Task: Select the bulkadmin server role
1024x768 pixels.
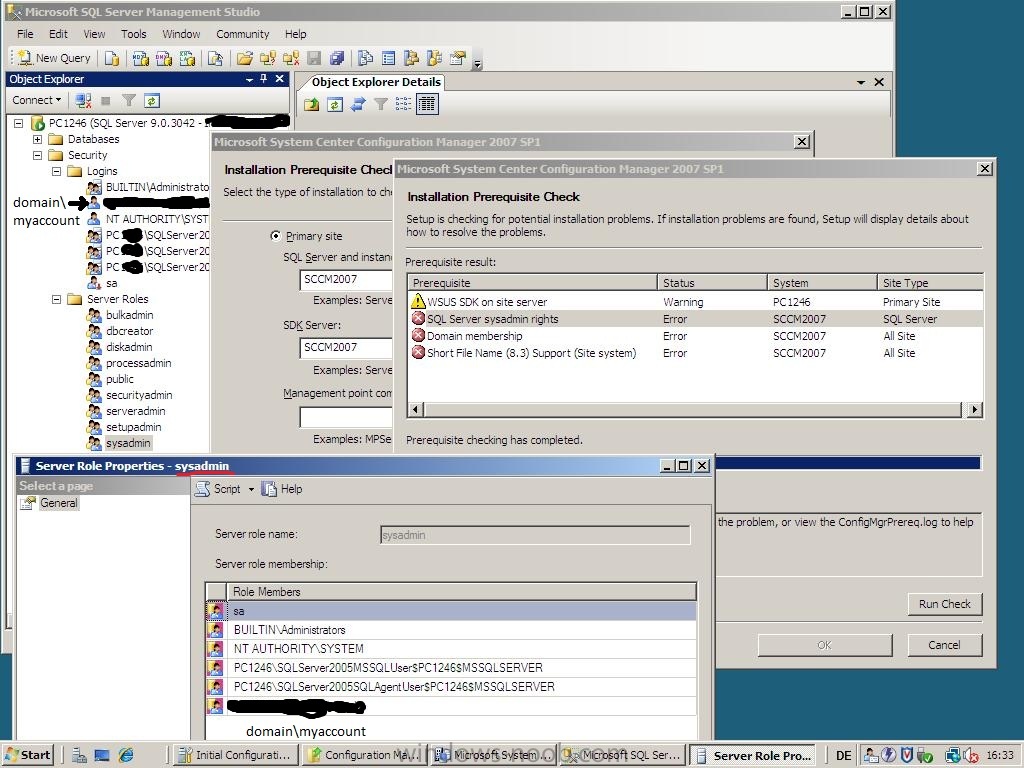Action: (129, 315)
